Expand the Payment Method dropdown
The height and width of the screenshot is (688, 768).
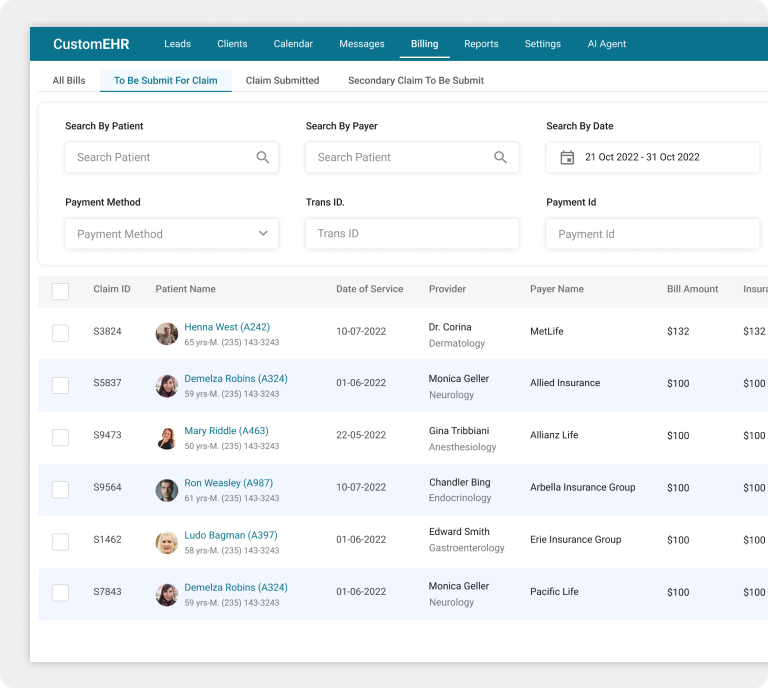(172, 234)
